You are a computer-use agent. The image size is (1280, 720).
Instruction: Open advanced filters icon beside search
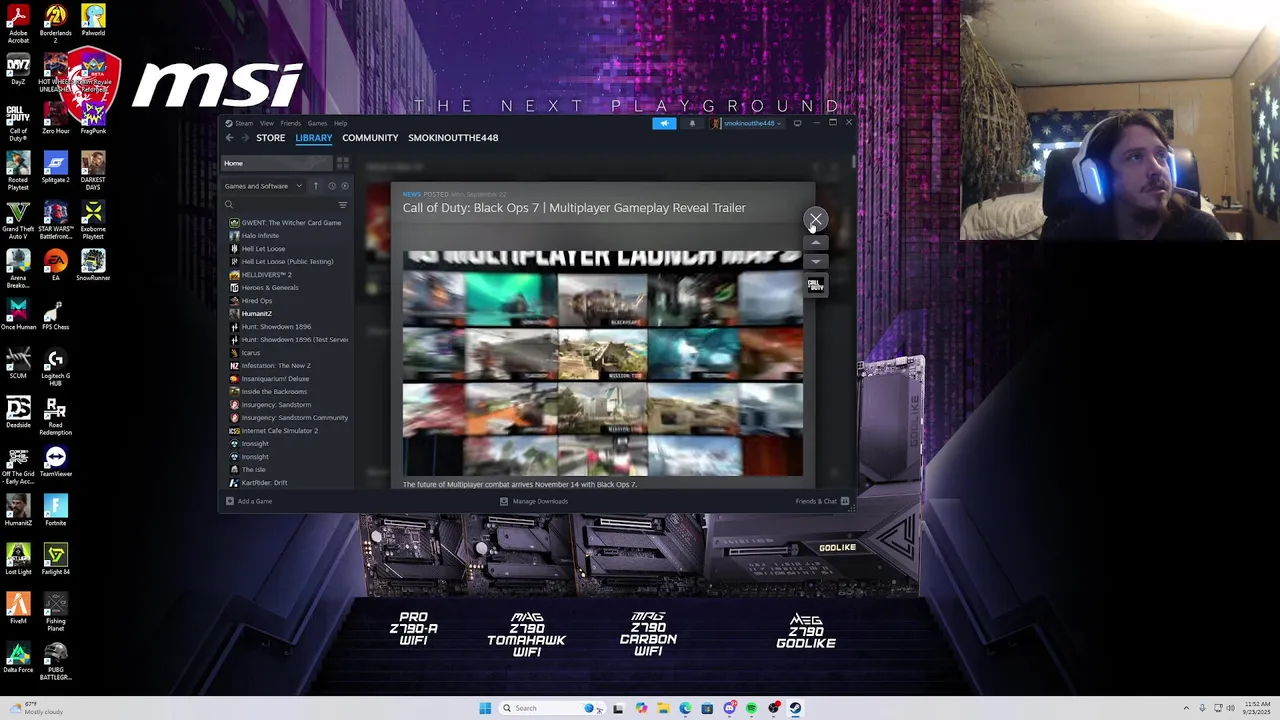pos(343,205)
